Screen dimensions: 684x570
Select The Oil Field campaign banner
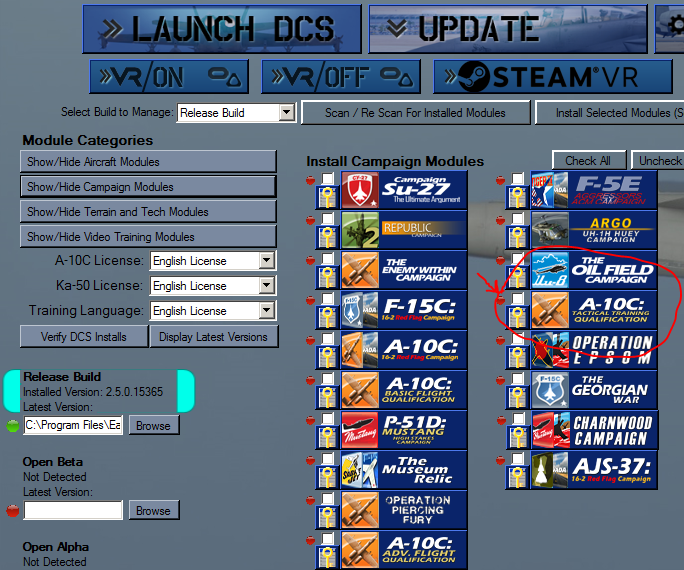594,270
